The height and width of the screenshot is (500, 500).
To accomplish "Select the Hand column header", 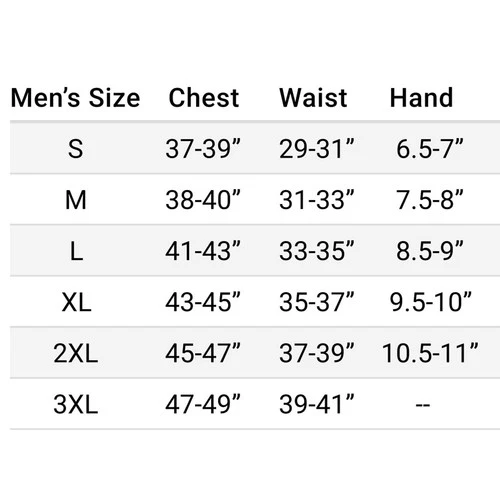I will pos(421,98).
